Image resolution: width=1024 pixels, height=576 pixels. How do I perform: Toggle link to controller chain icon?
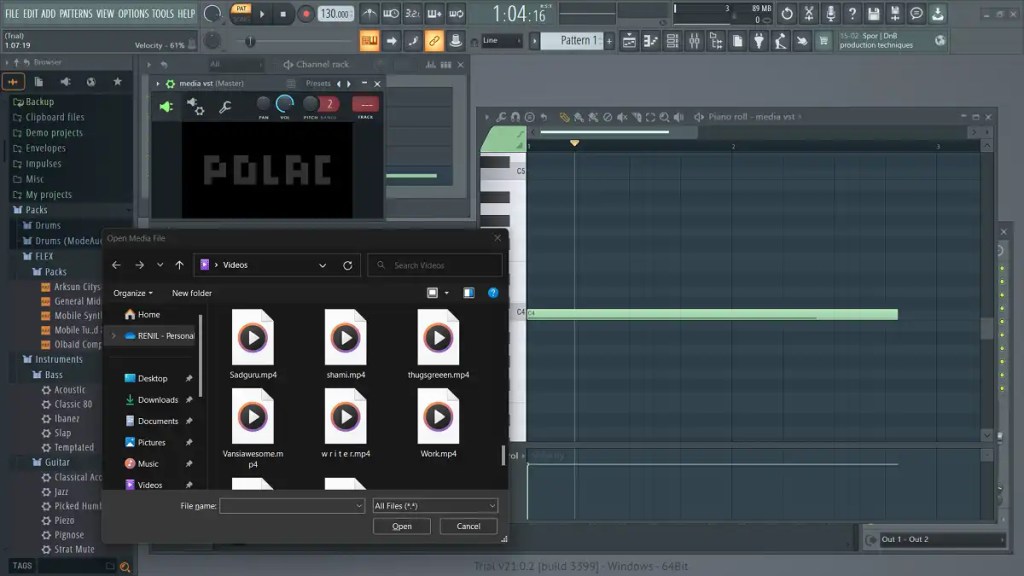click(x=434, y=40)
